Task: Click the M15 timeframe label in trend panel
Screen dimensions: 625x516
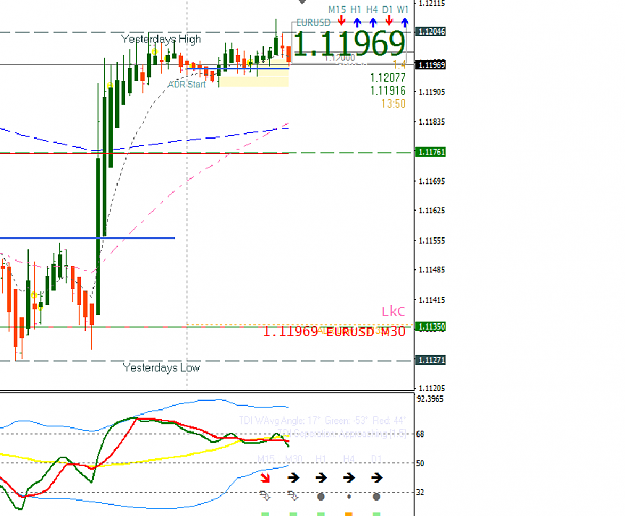Action: (x=337, y=9)
